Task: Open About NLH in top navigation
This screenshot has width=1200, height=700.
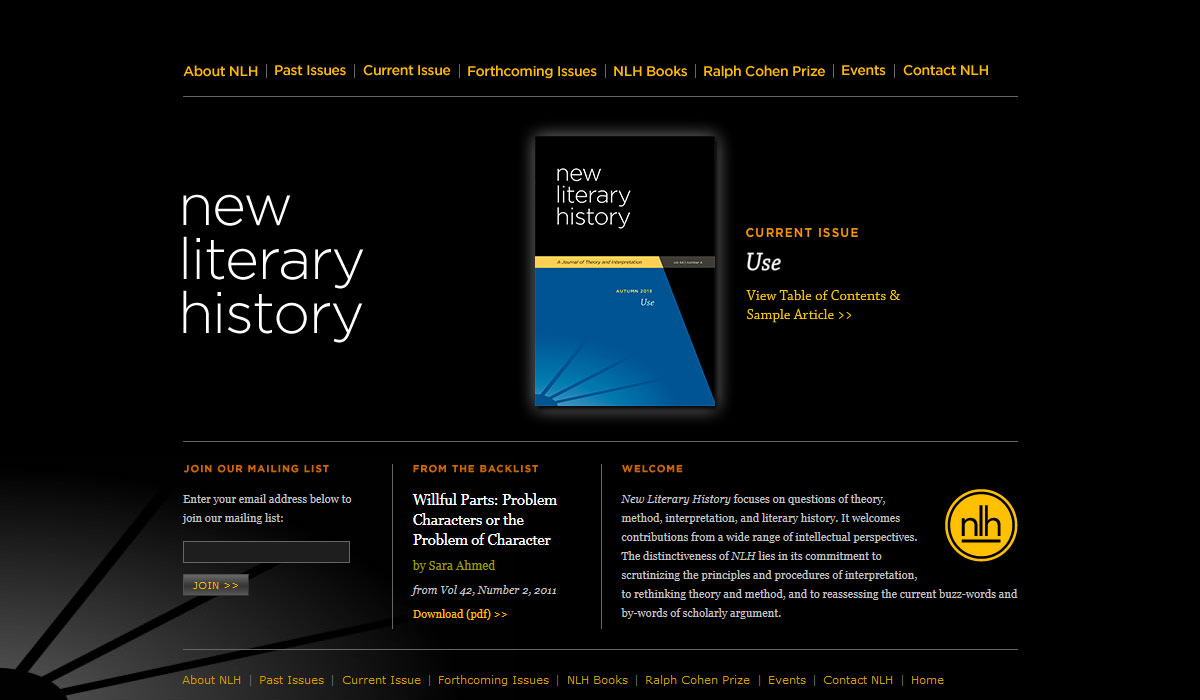Action: (x=221, y=71)
